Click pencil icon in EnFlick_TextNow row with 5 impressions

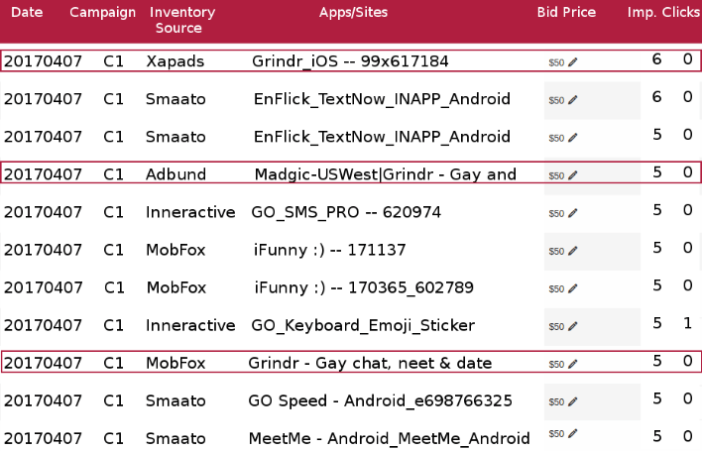(573, 137)
